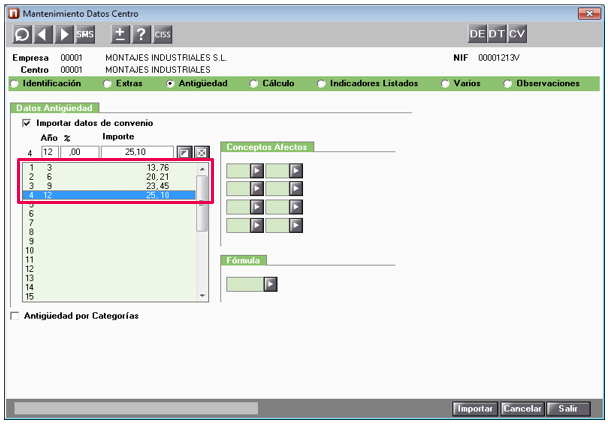The width and height of the screenshot is (608, 424).
Task: Select the Antigüedad radio option
Action: coord(170,84)
